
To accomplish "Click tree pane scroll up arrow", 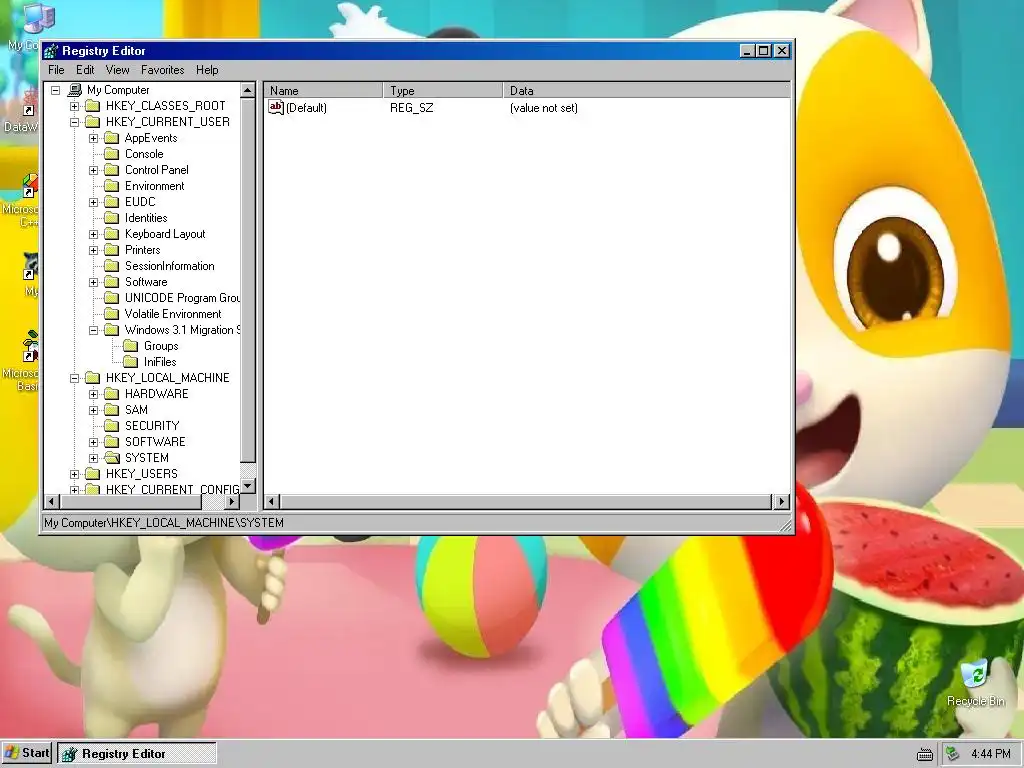I will (248, 90).
